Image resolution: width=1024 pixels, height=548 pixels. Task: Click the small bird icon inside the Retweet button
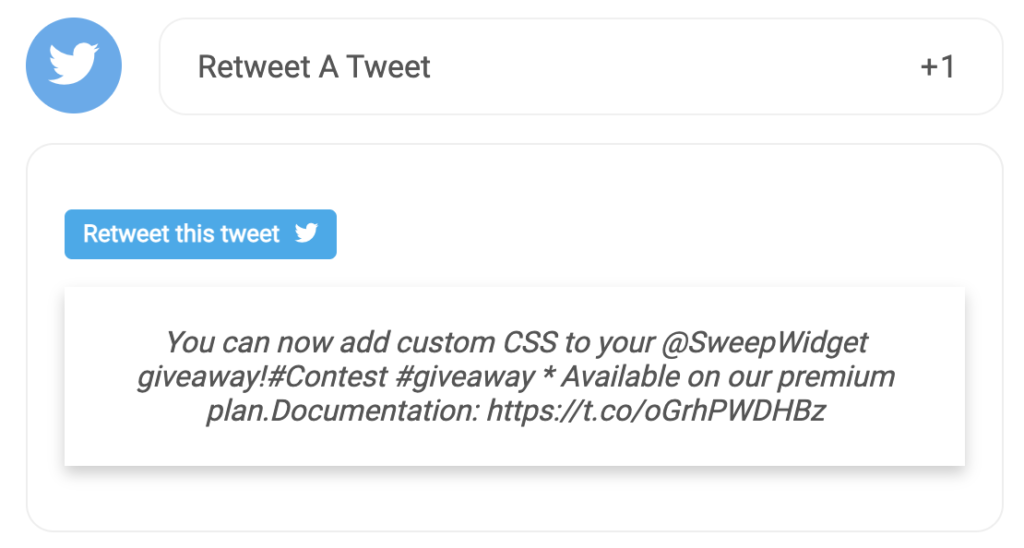pos(306,233)
